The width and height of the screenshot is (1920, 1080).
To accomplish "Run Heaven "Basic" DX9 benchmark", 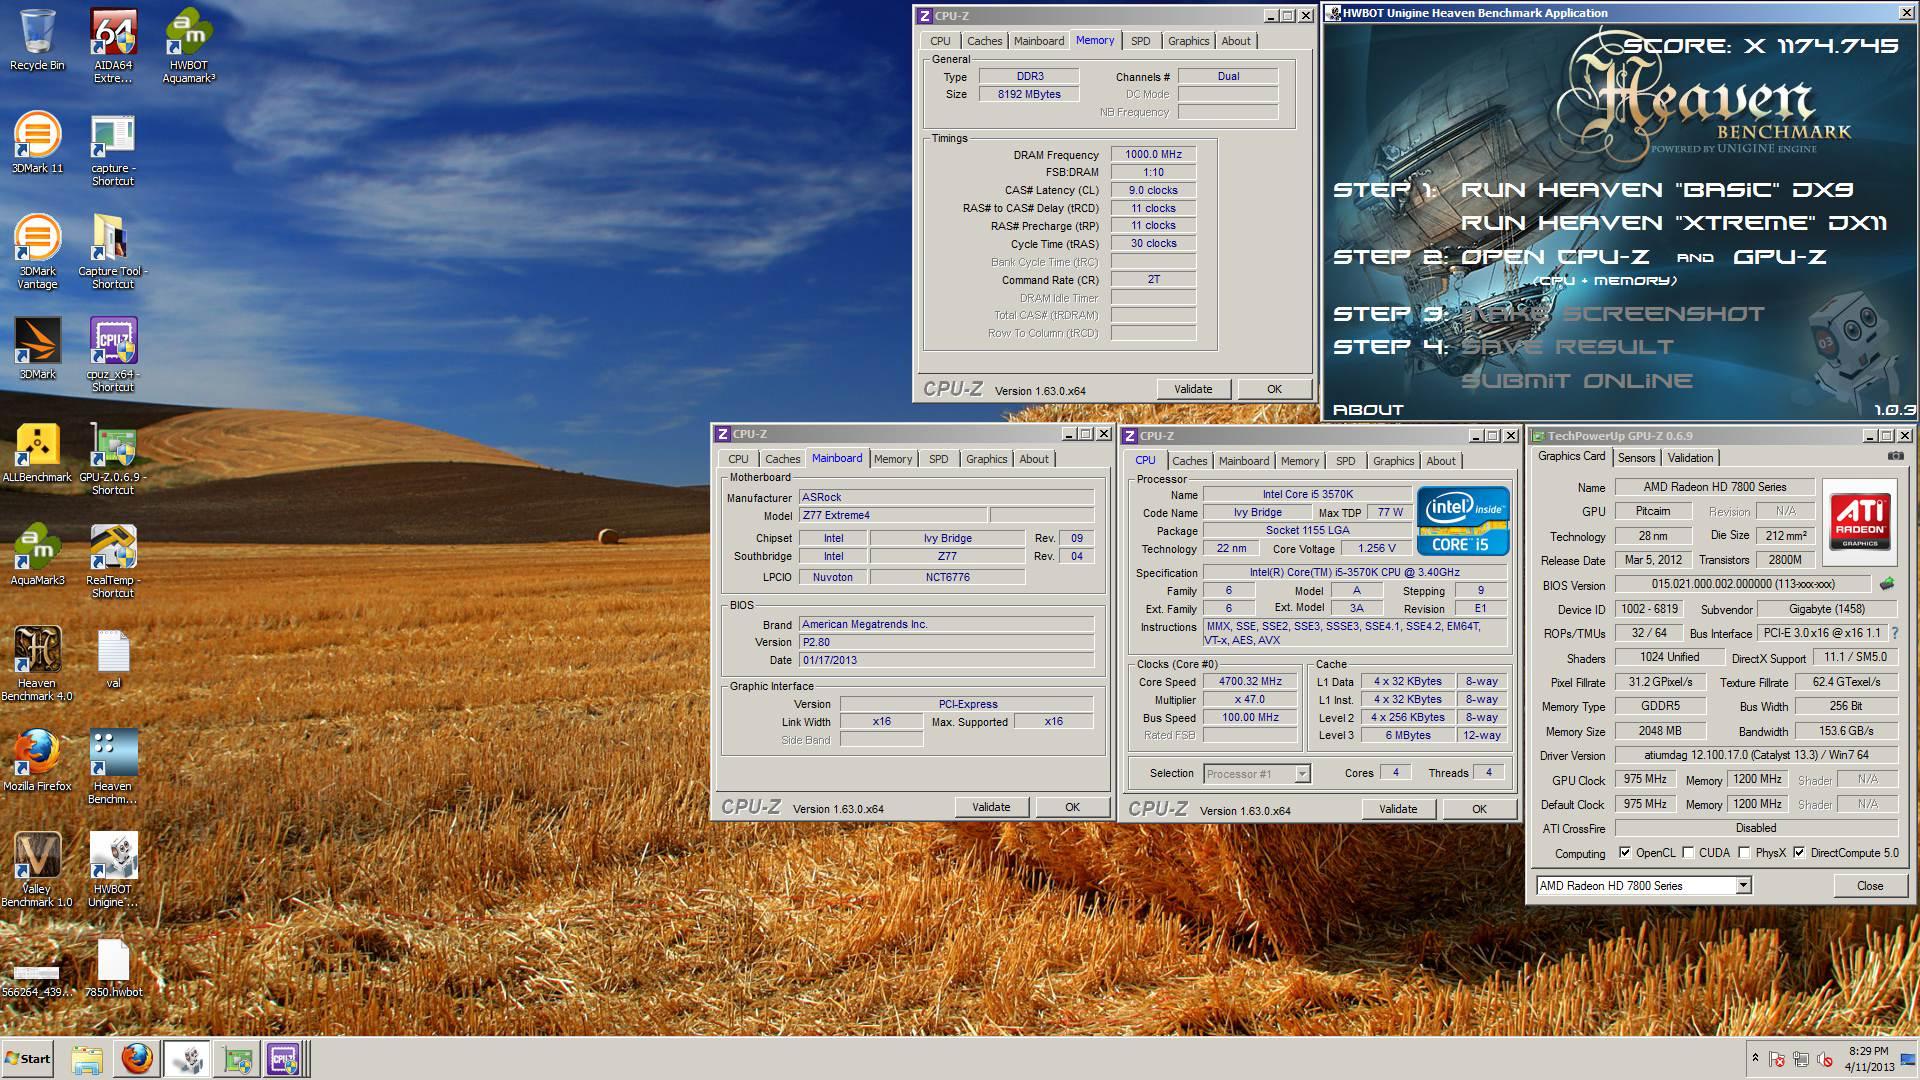I will coord(1657,189).
